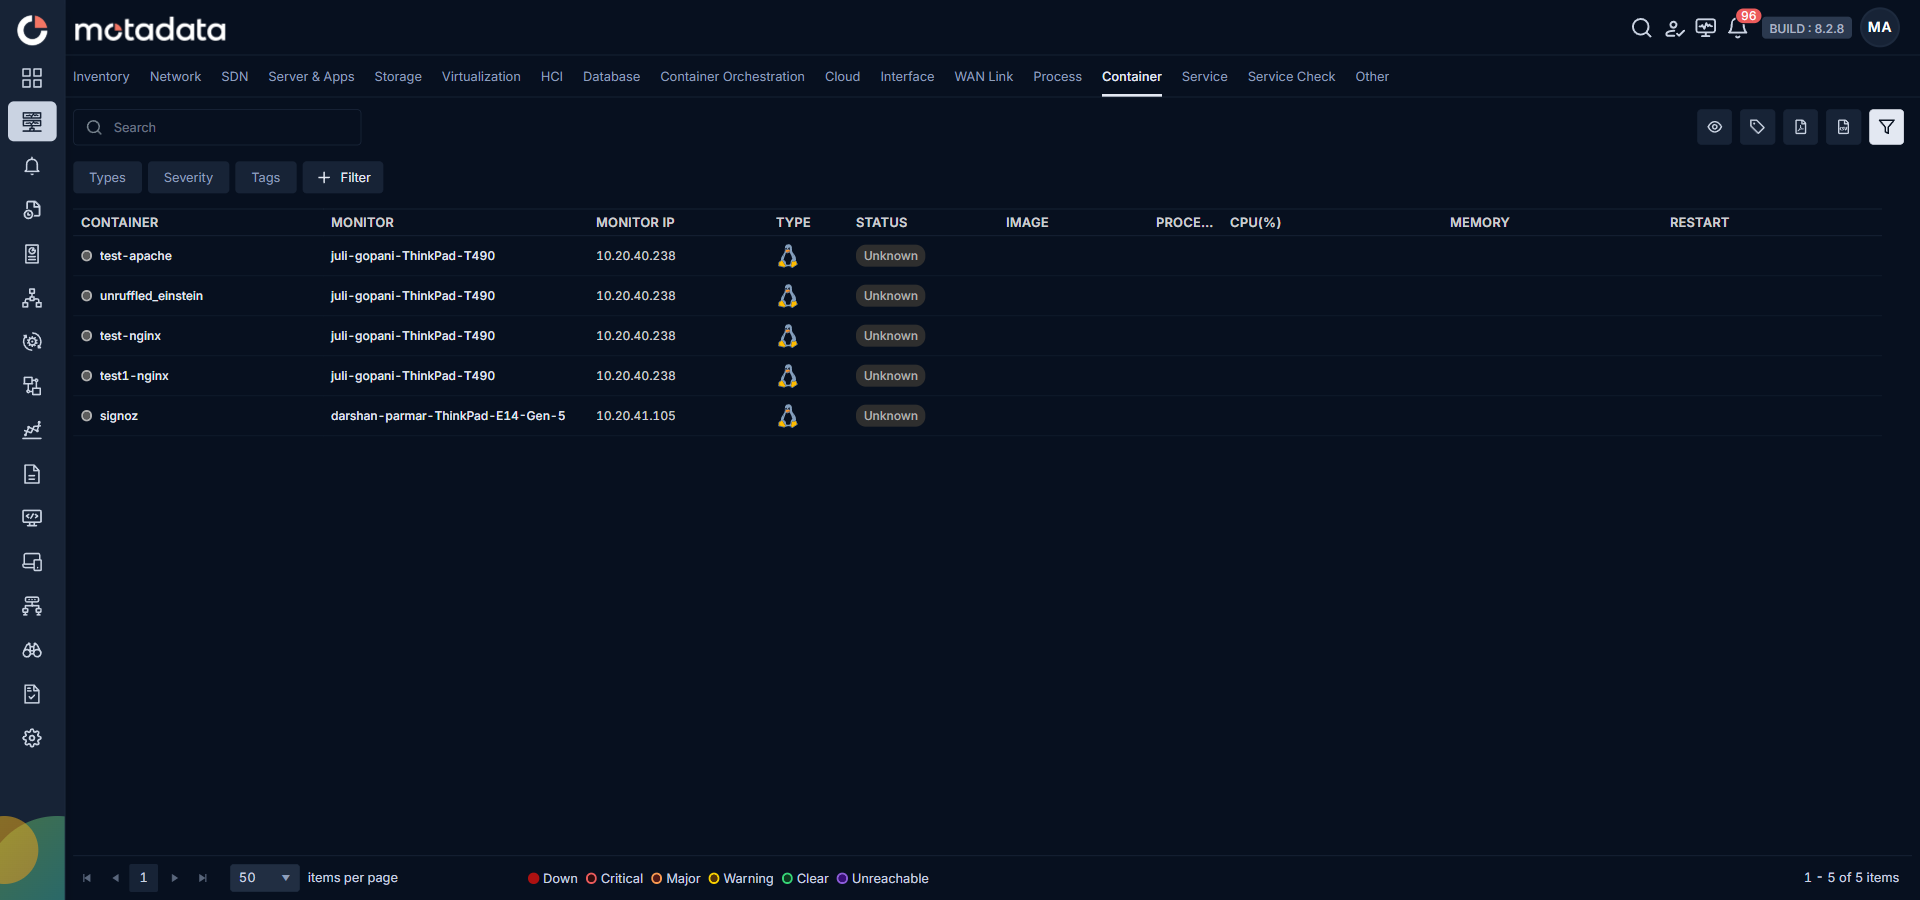This screenshot has width=1920, height=900.
Task: Open notifications bell with 96 badge
Action: pos(1738,28)
